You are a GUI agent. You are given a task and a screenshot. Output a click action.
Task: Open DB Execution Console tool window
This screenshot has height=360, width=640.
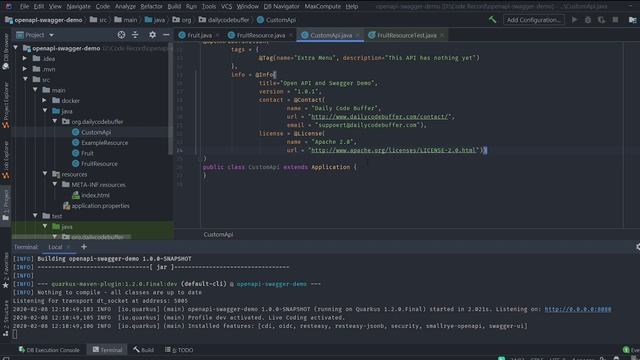pyautogui.click(x=49, y=350)
